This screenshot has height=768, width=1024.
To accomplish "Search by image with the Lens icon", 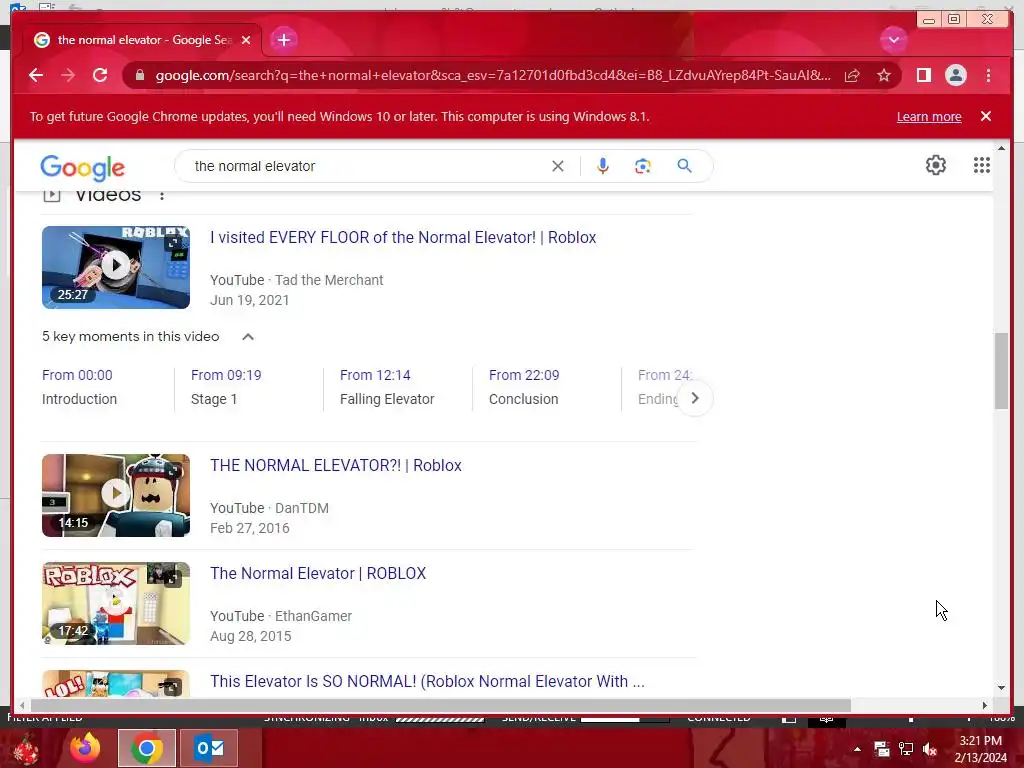I will [x=643, y=166].
